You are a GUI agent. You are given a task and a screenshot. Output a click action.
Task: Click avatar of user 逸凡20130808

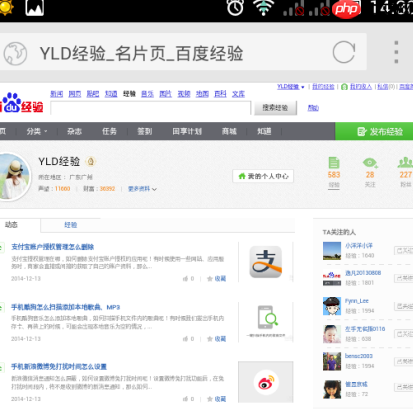pyautogui.click(x=332, y=278)
